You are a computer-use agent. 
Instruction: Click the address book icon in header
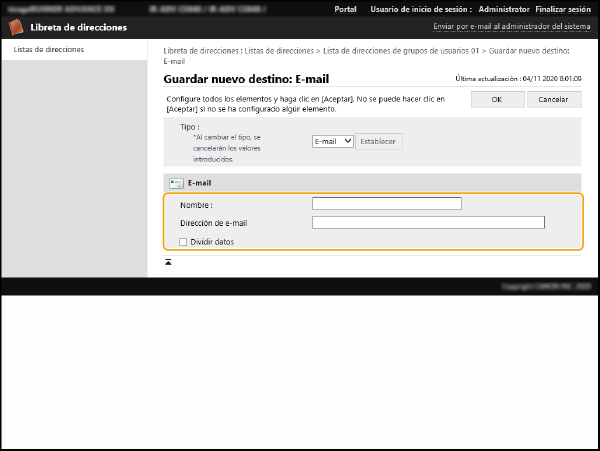click(x=16, y=28)
